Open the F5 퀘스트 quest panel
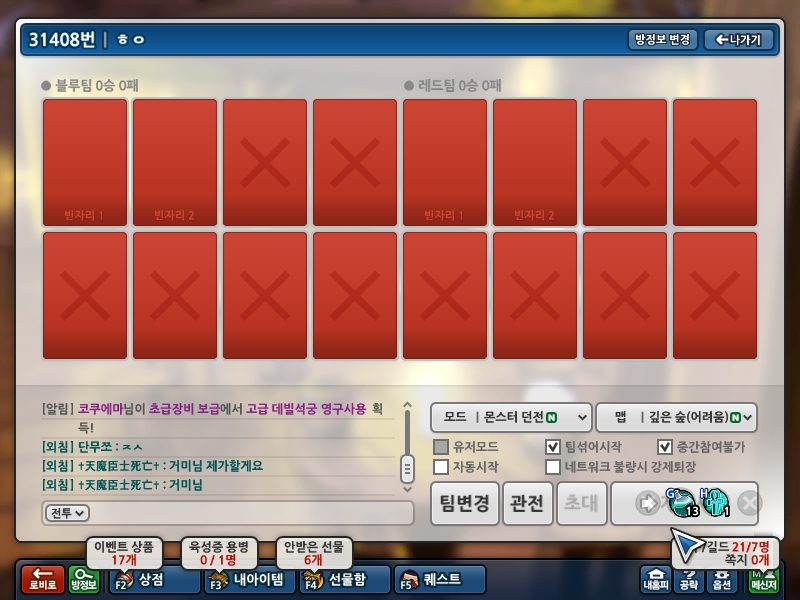This screenshot has height=600, width=800. (x=440, y=580)
